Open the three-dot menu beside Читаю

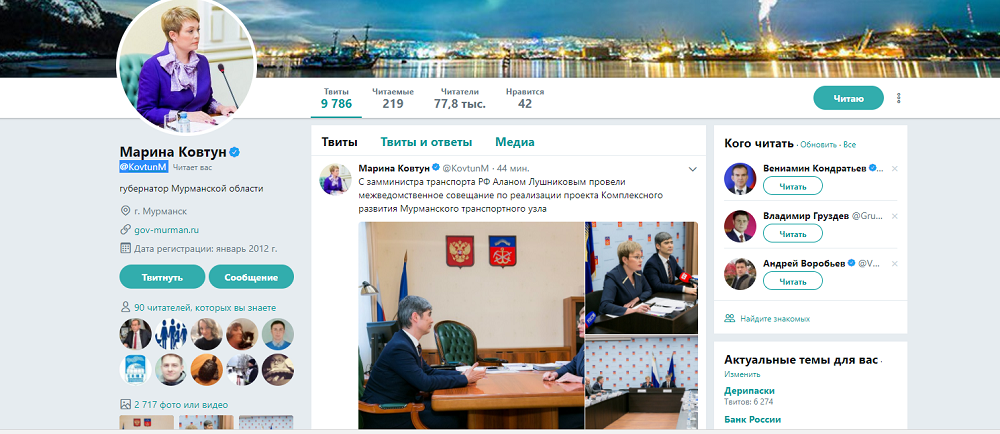coord(899,98)
